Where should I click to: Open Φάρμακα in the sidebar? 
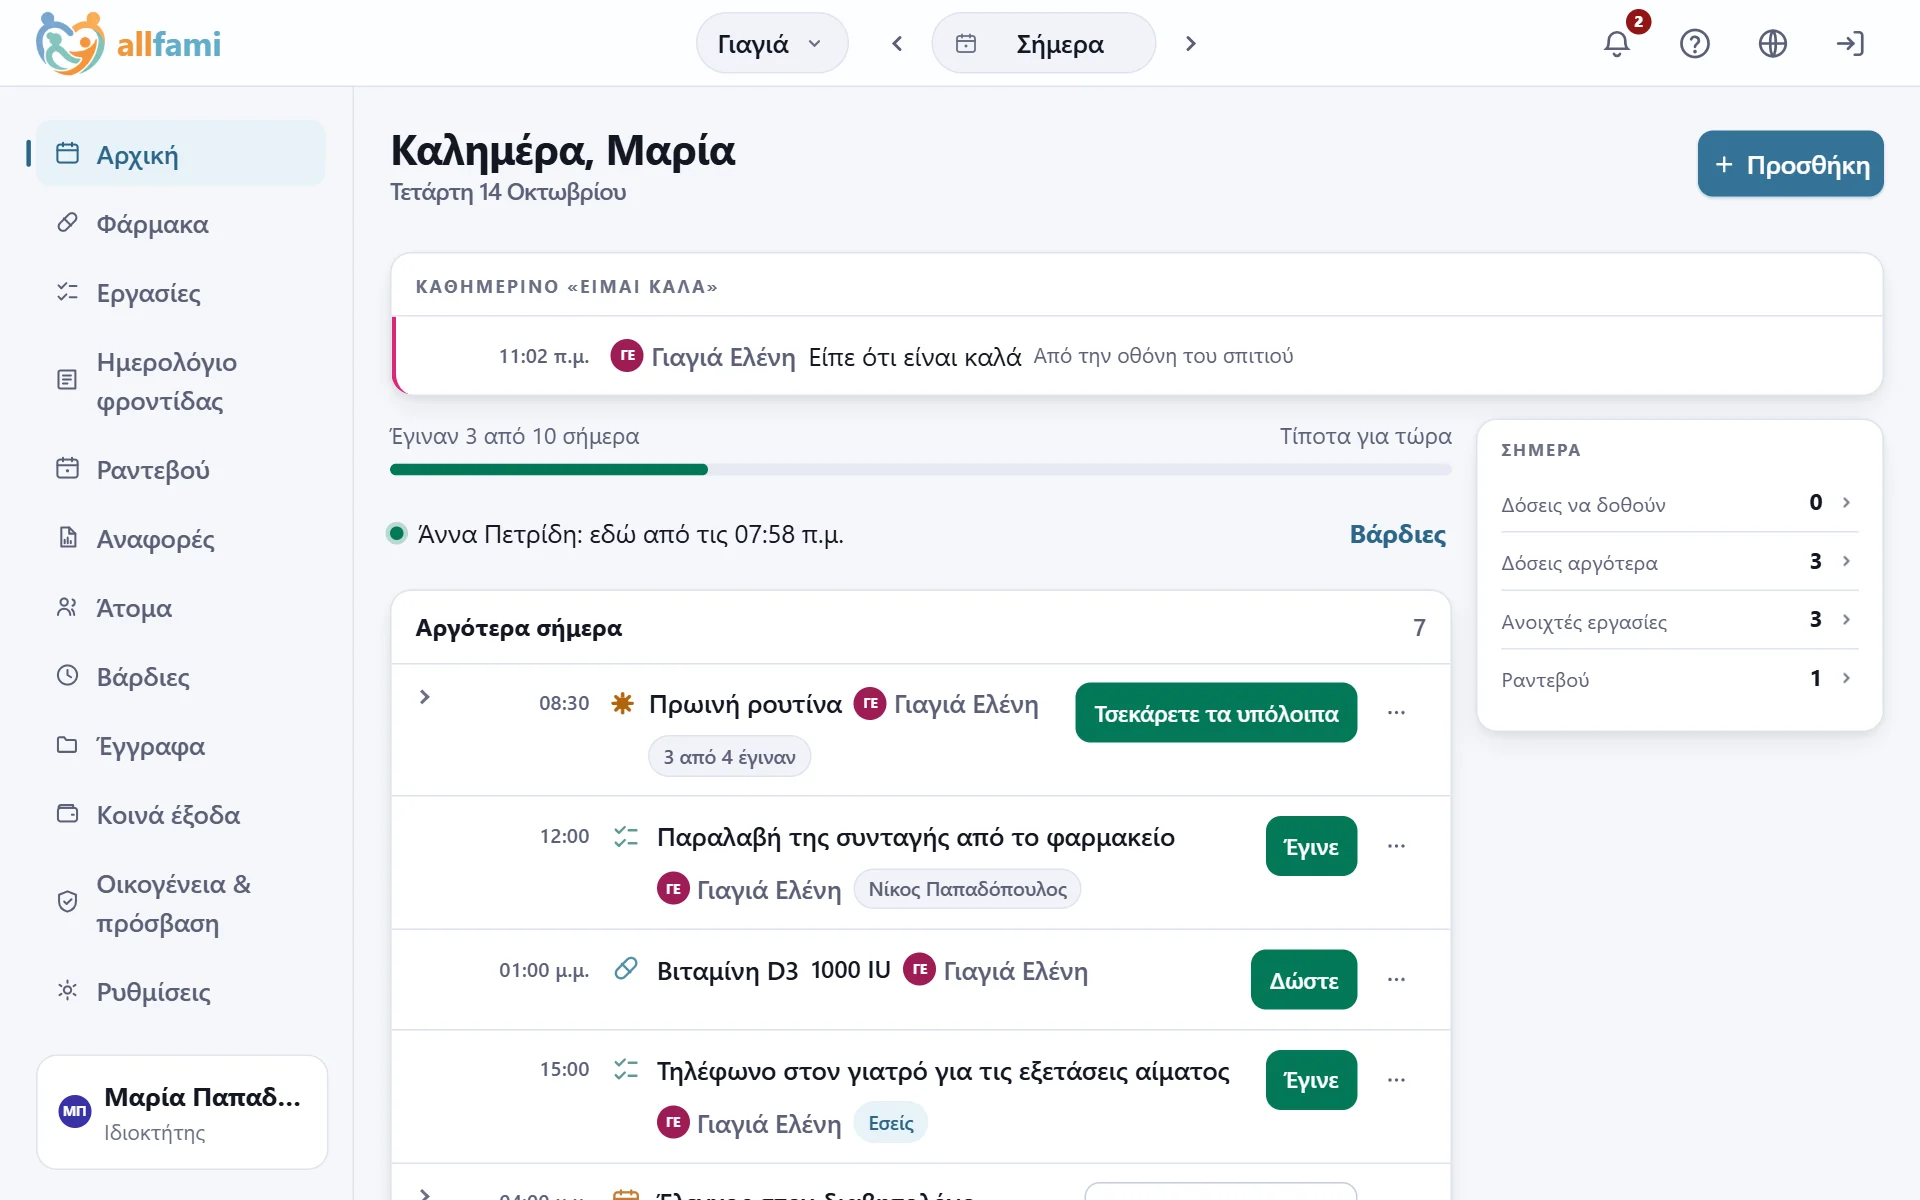coord(181,224)
